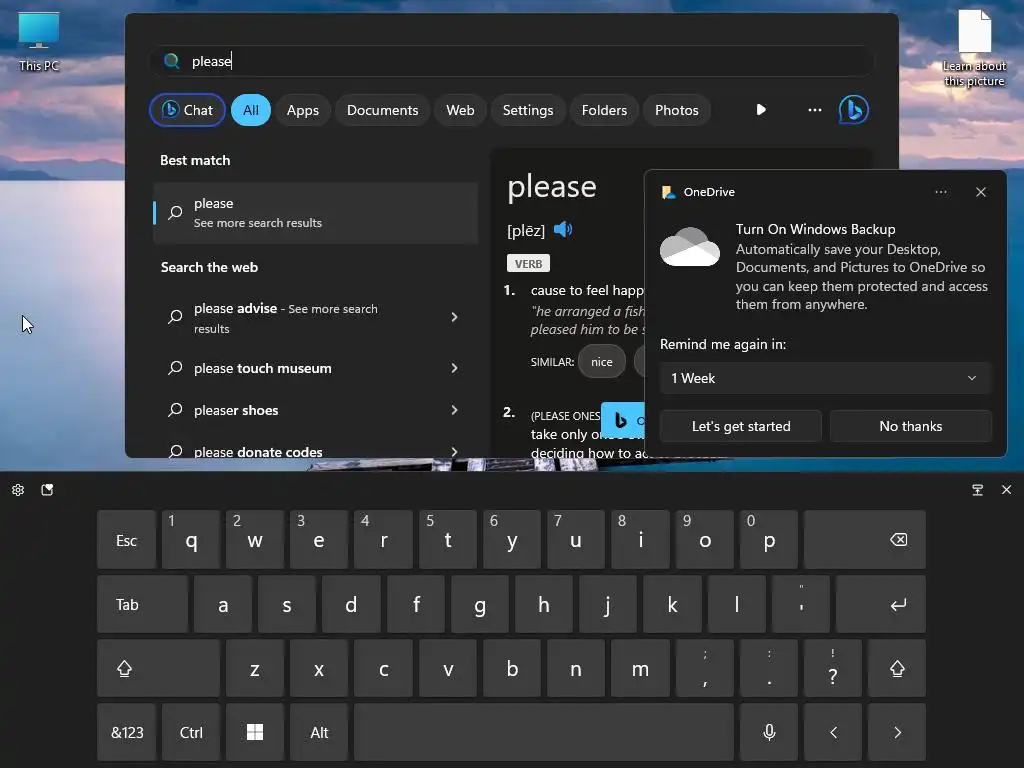Tap the Esc key
1024x768 pixels.
tap(127, 539)
